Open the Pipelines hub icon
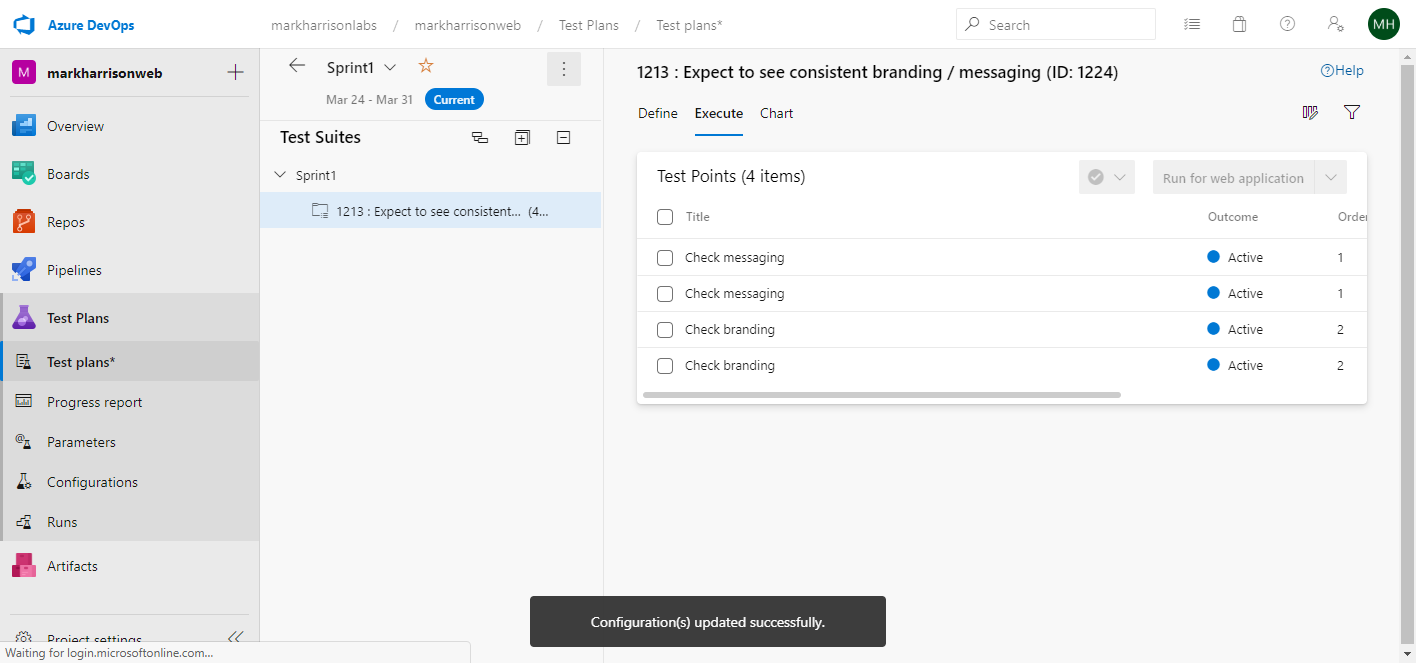This screenshot has height=663, width=1416. [x=24, y=270]
